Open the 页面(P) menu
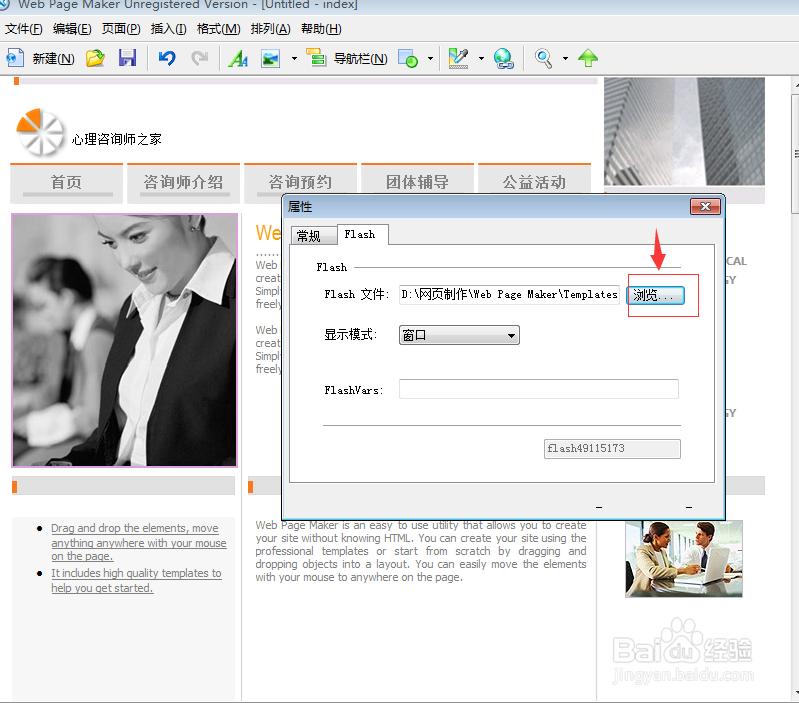The height and width of the screenshot is (703, 799). coord(121,29)
